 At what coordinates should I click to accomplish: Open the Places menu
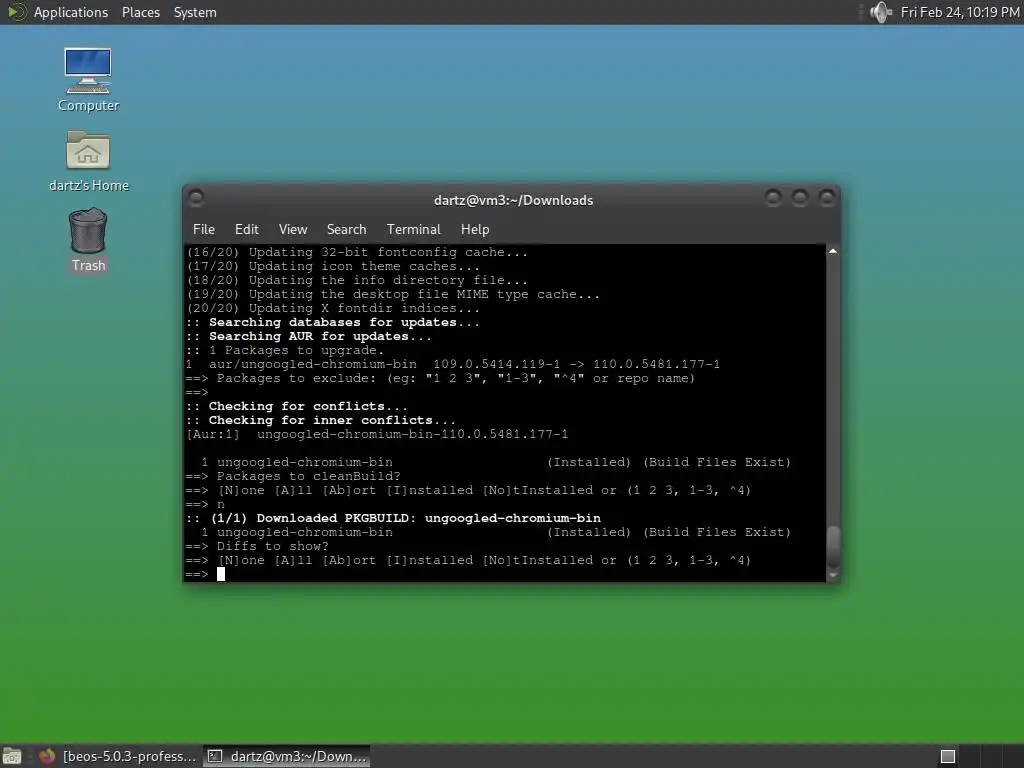(140, 12)
